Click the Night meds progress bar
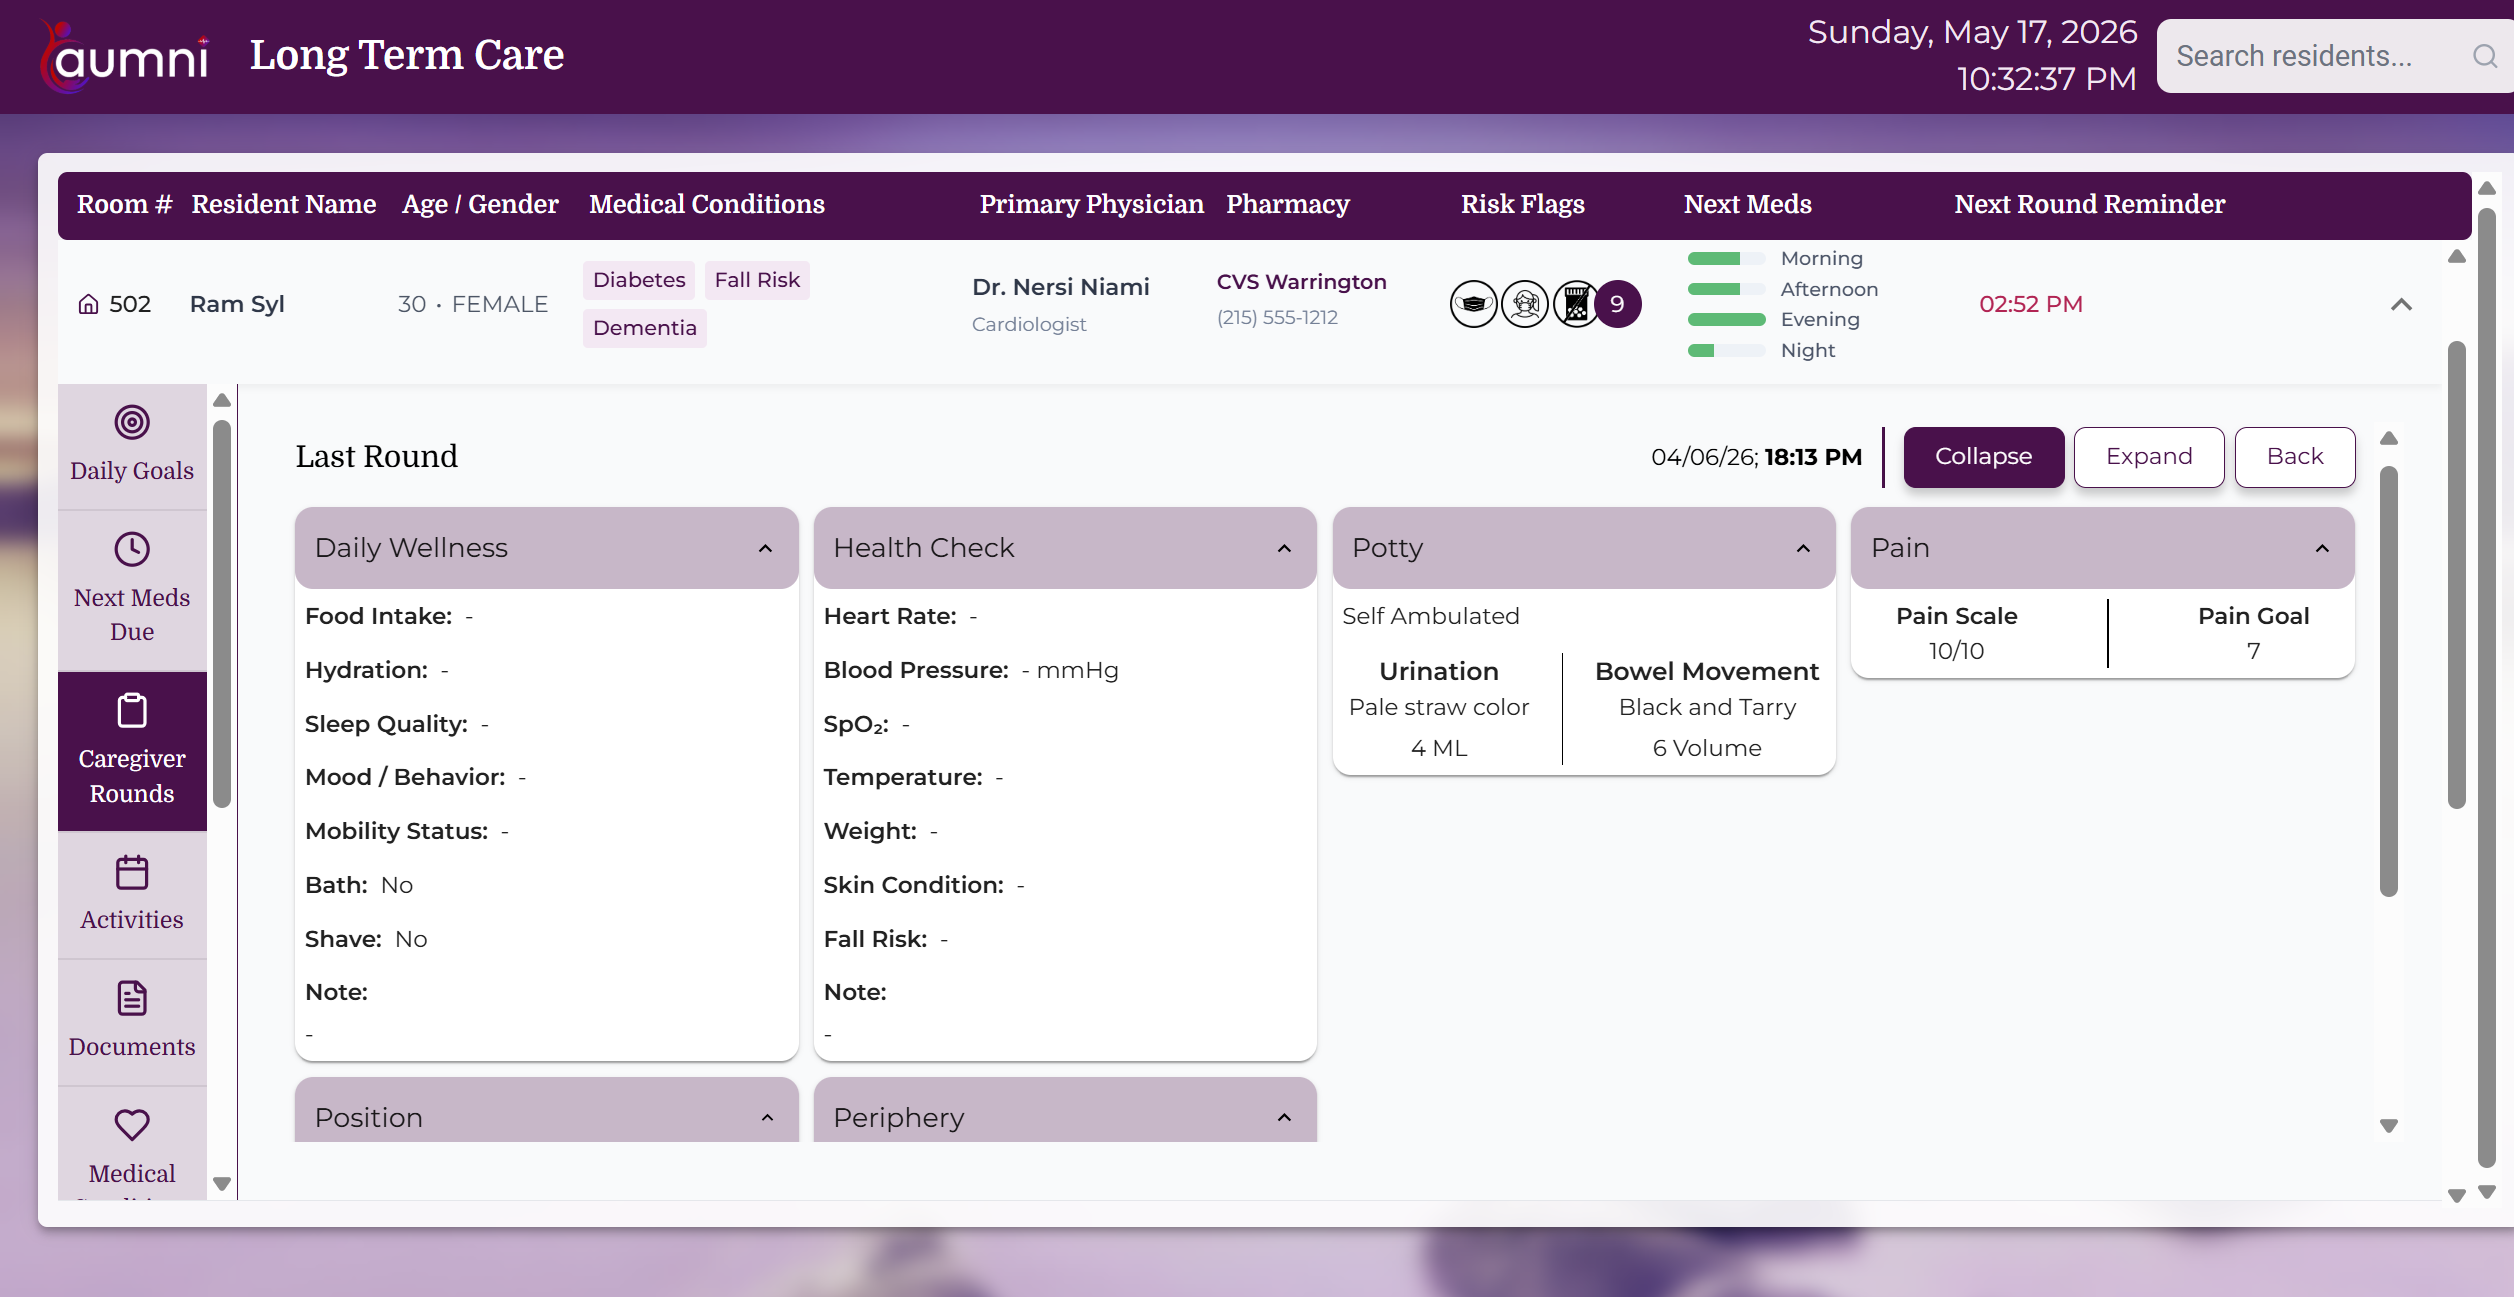 [1726, 350]
